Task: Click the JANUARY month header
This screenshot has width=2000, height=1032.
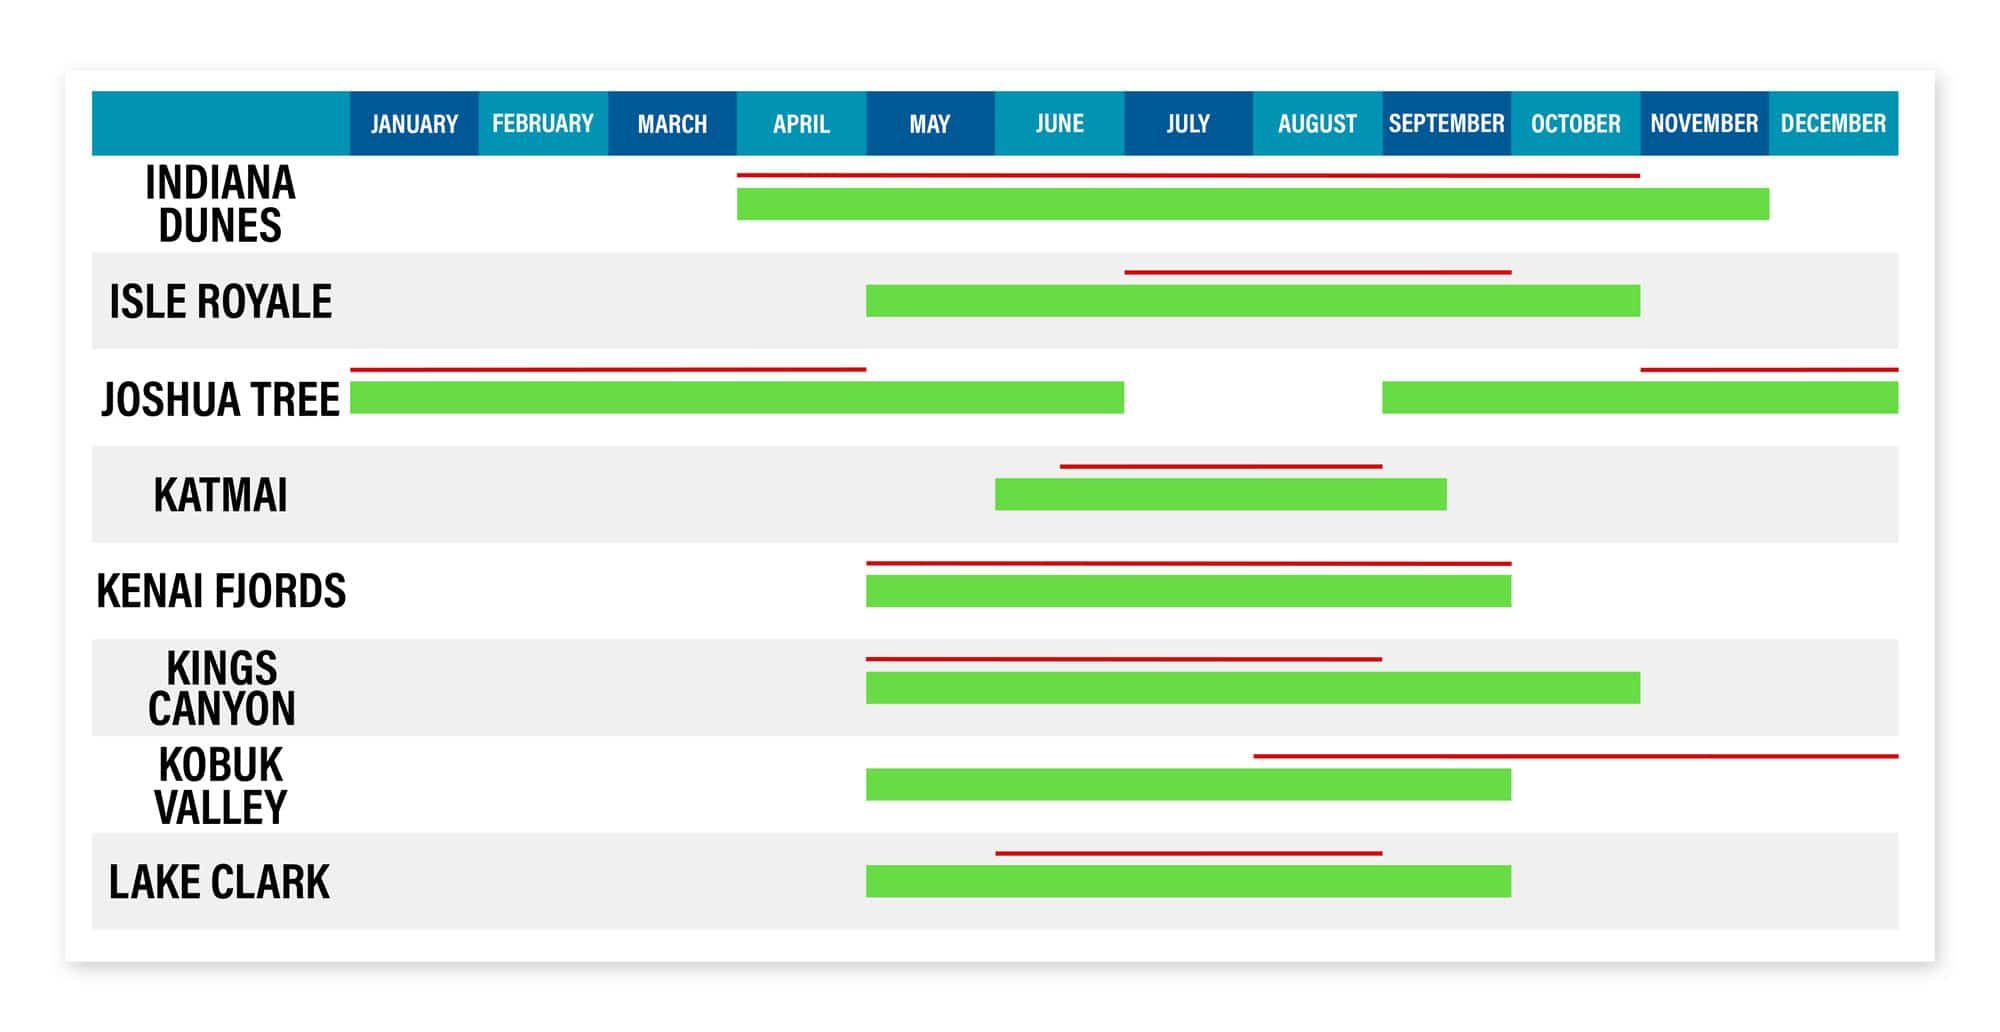Action: coord(414,124)
